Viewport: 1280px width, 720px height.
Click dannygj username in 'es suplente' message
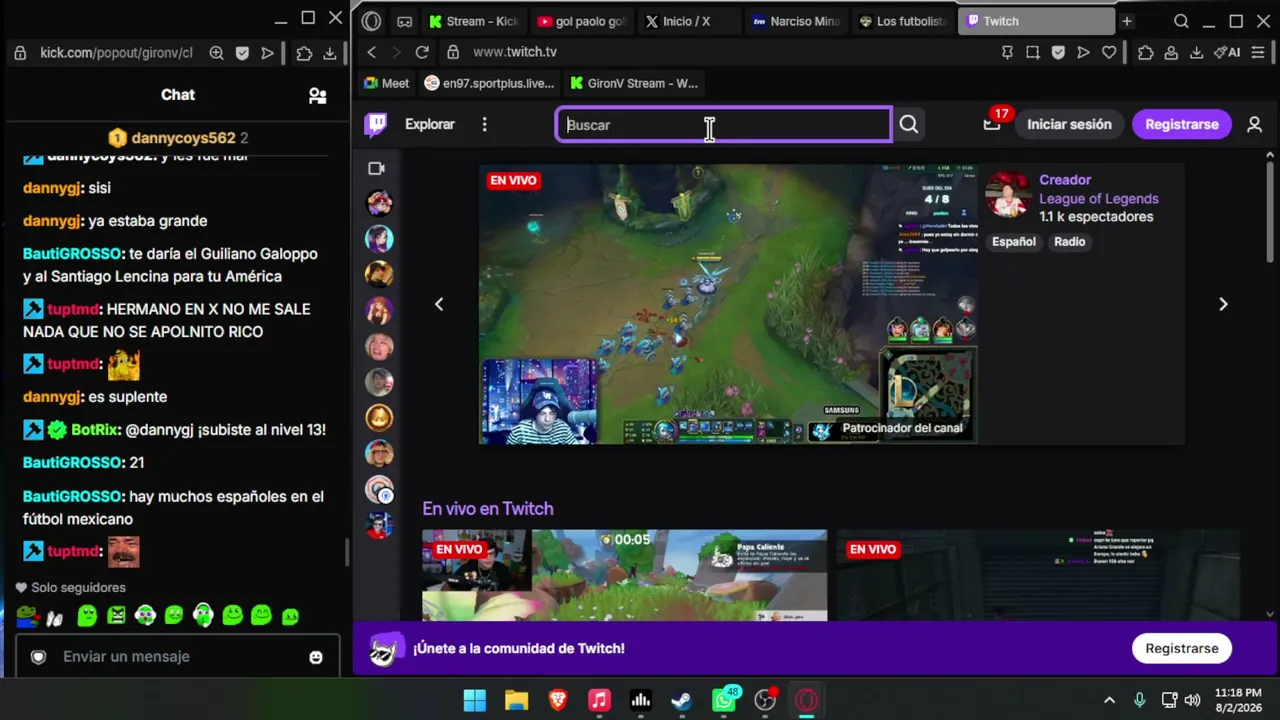click(x=52, y=397)
